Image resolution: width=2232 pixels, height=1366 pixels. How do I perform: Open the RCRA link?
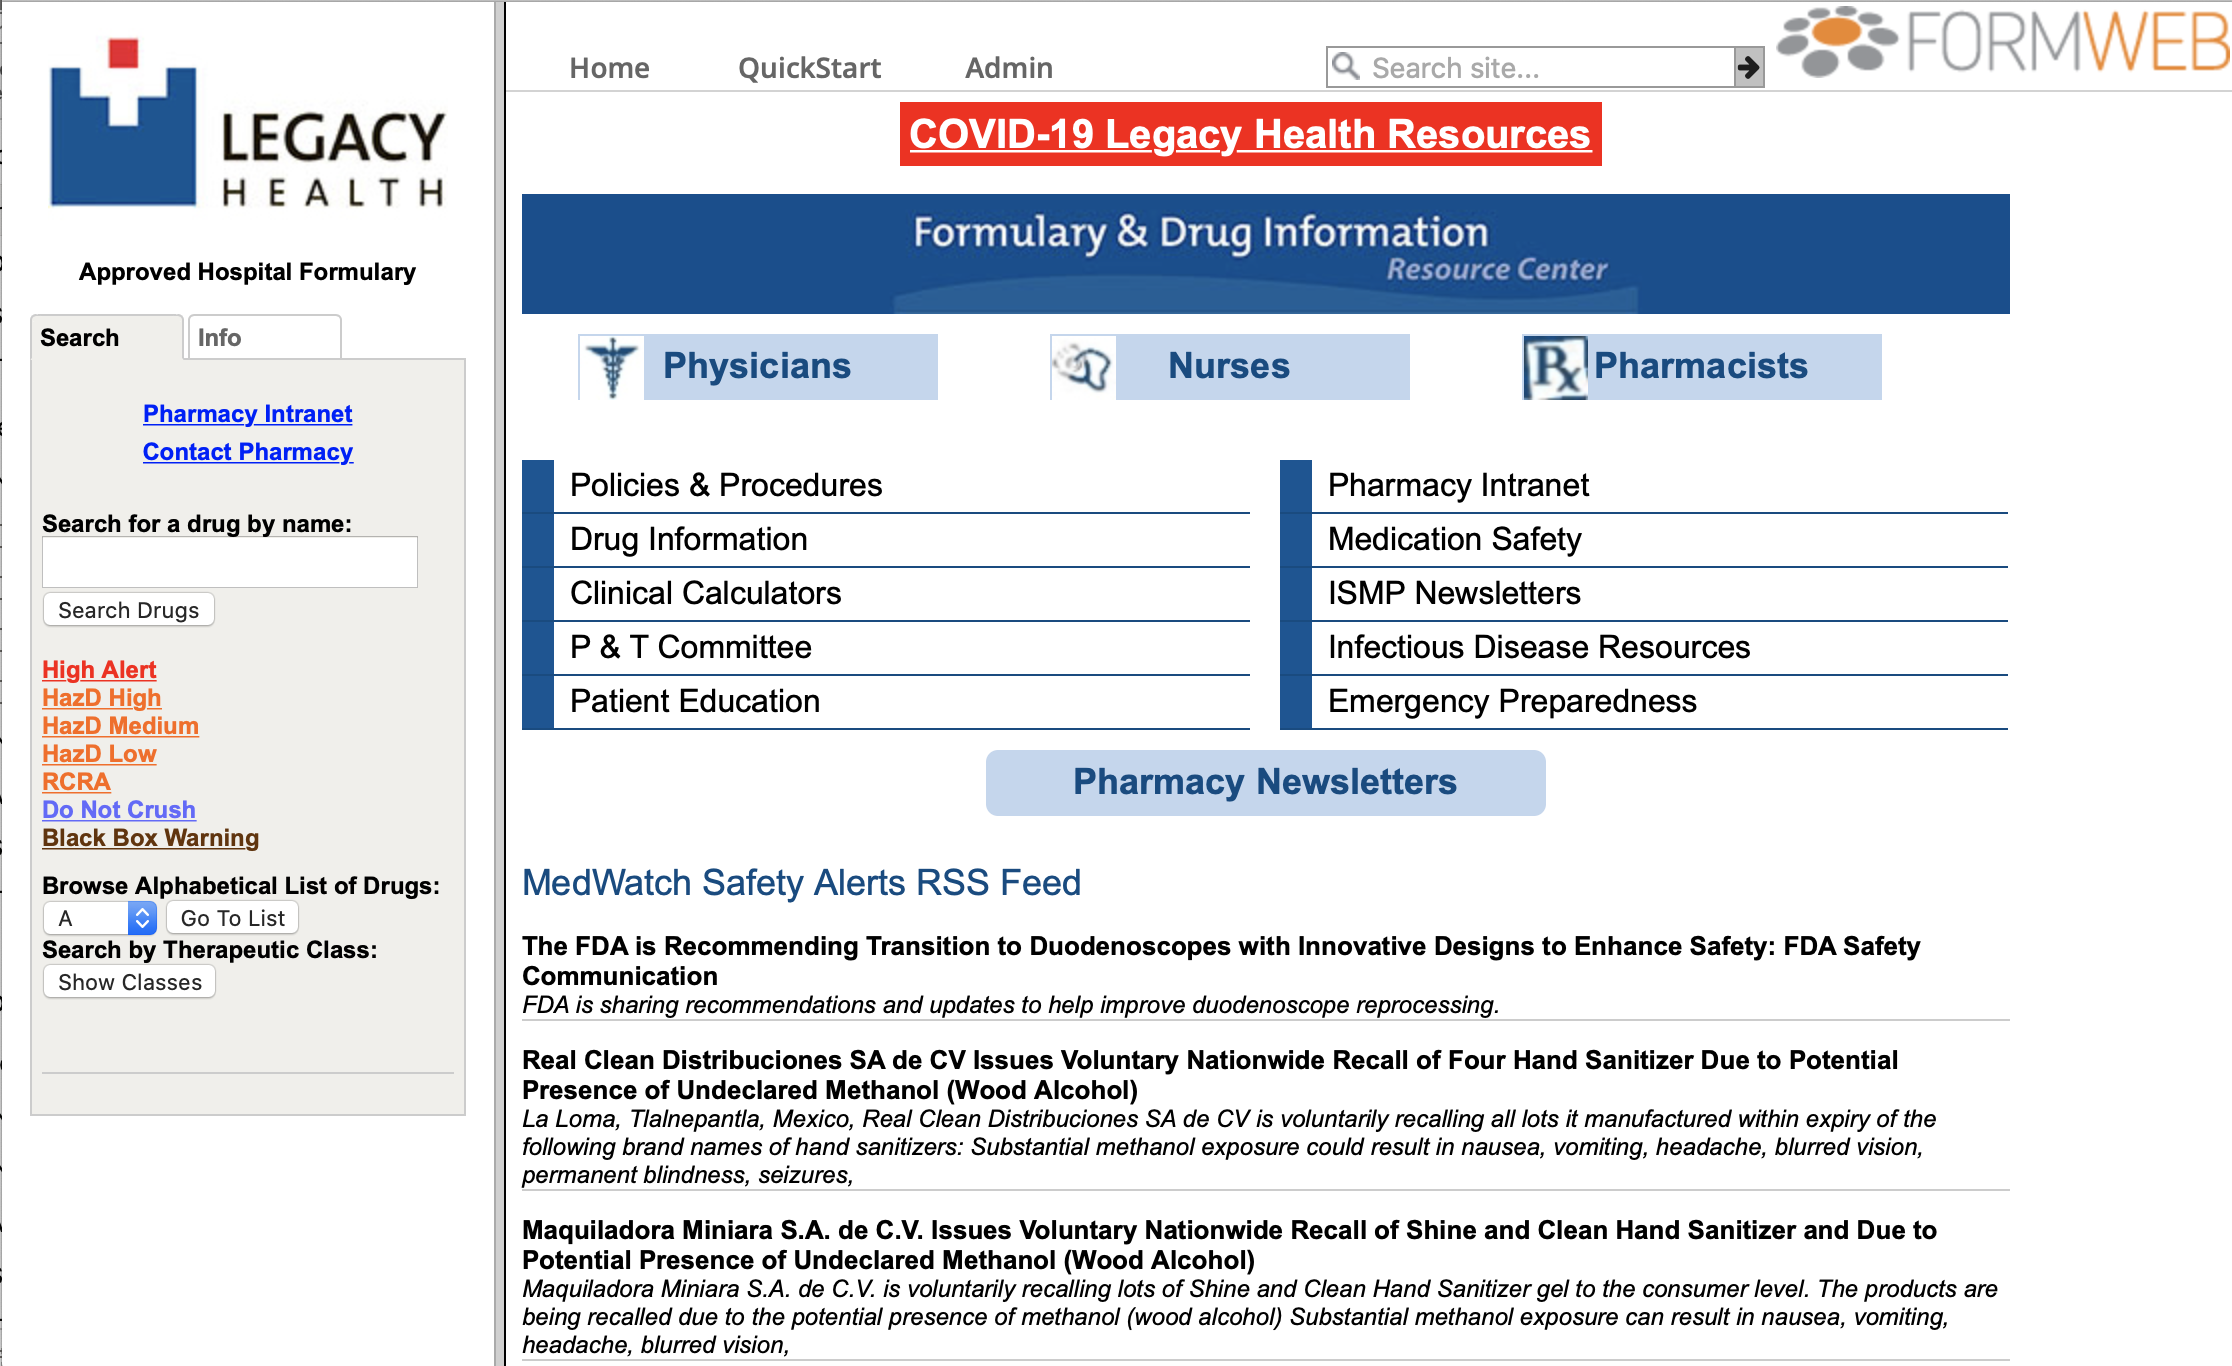(76, 782)
